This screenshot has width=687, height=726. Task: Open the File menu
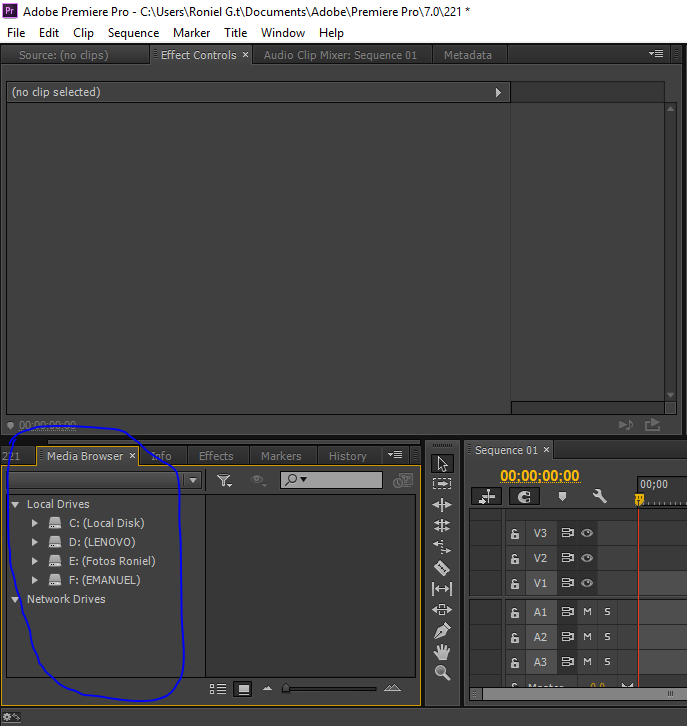tap(16, 33)
